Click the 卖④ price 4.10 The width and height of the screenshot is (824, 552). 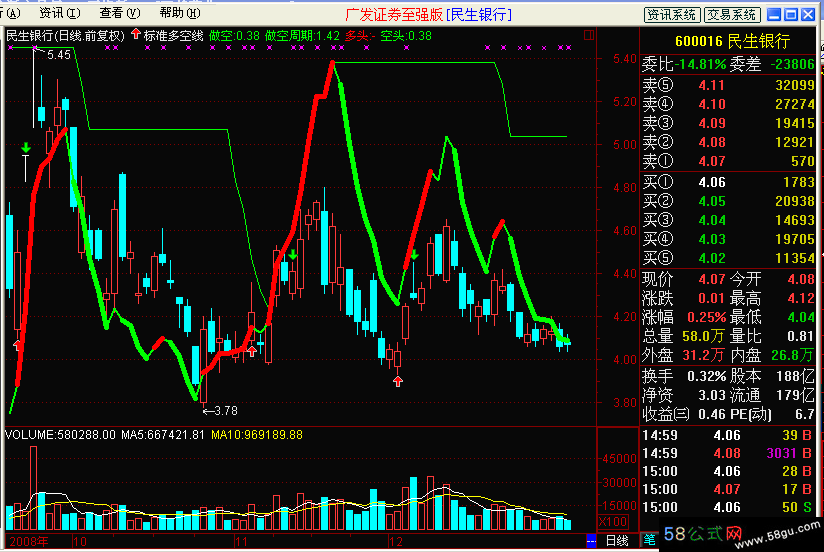pos(712,104)
